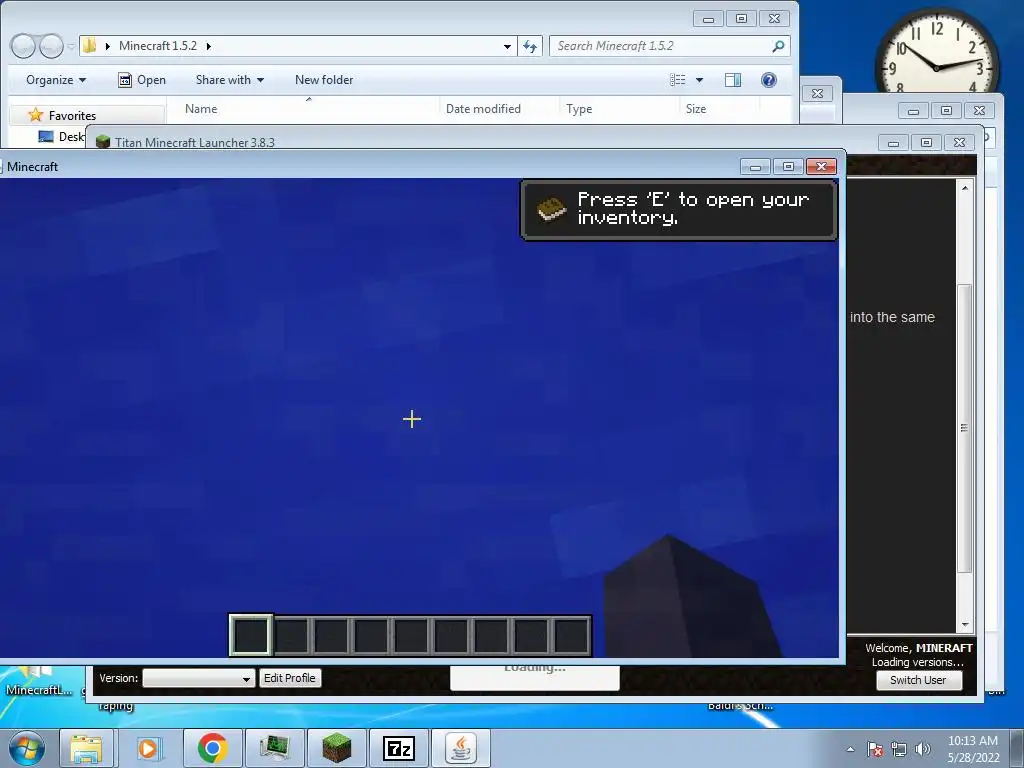The image size is (1024, 768).
Task: Click the Switch User button
Action: click(918, 680)
